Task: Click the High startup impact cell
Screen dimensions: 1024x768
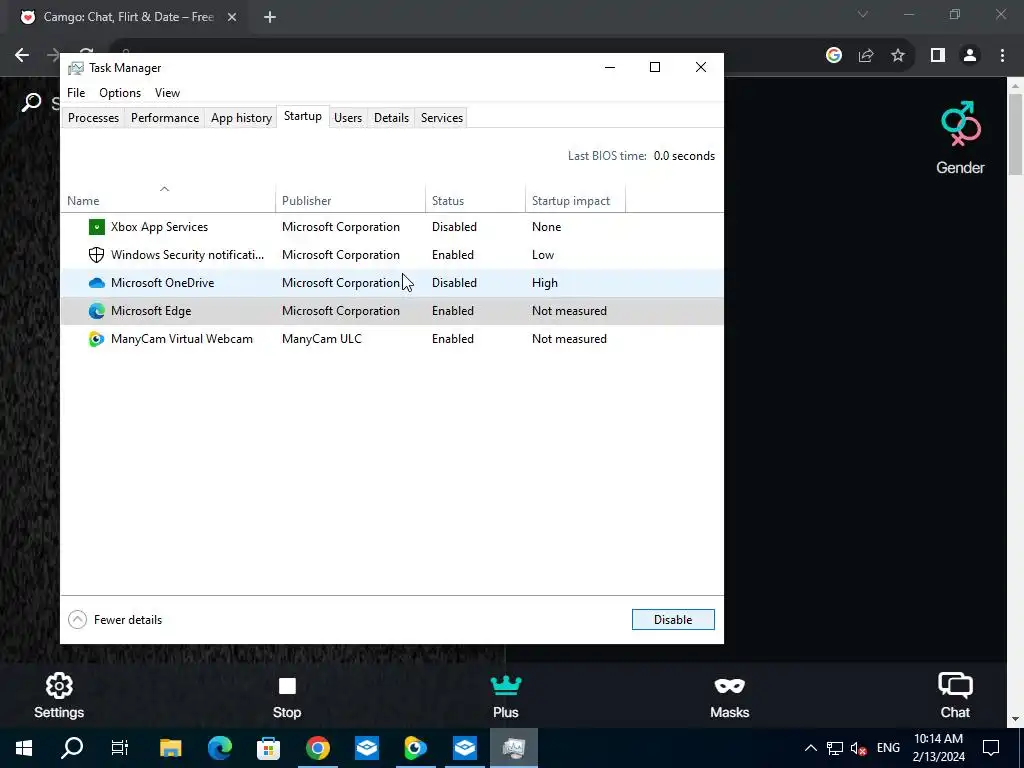Action: 545,283
